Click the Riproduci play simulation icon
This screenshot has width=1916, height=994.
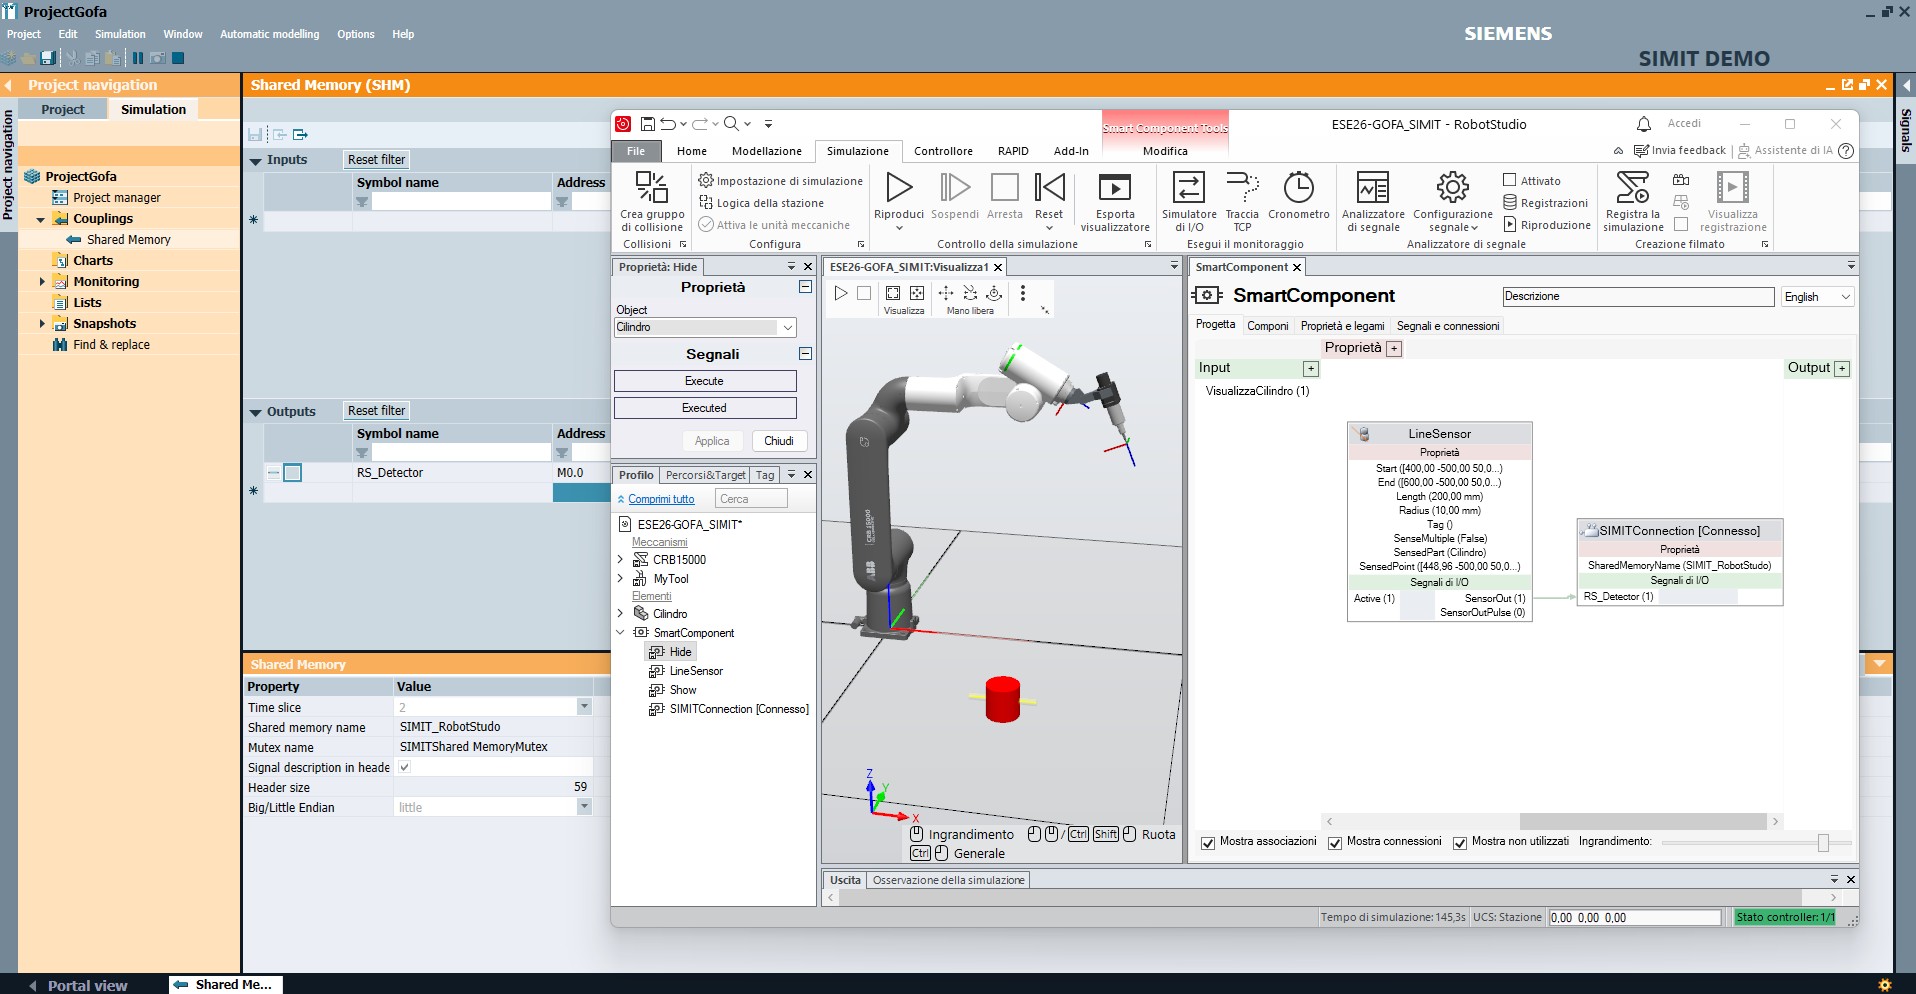point(899,188)
